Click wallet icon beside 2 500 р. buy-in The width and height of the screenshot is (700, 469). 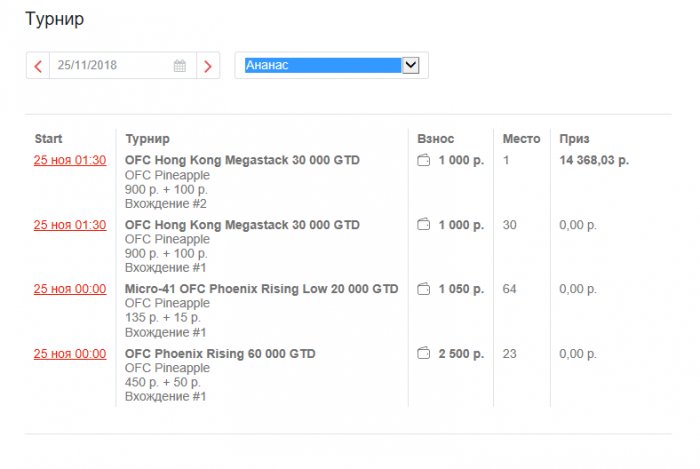pos(423,353)
